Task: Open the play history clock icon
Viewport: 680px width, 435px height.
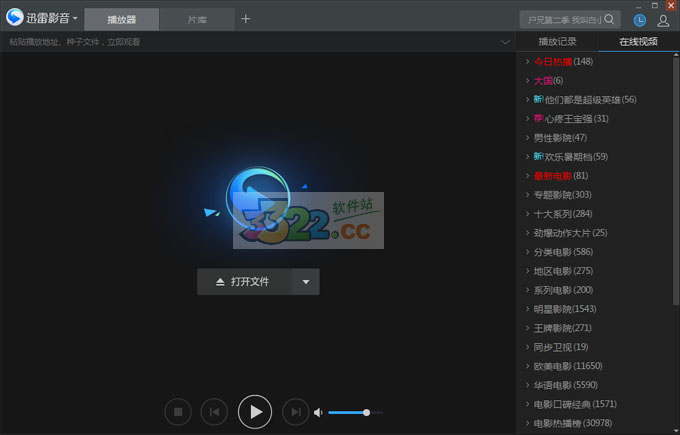Action: tap(640, 20)
